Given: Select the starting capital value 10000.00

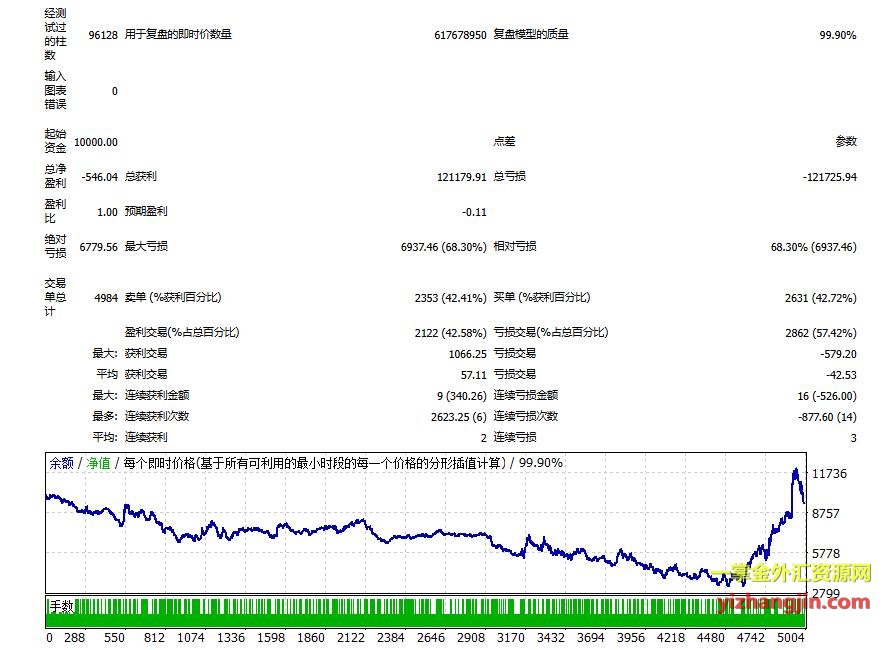Looking at the screenshot, I should [96, 142].
